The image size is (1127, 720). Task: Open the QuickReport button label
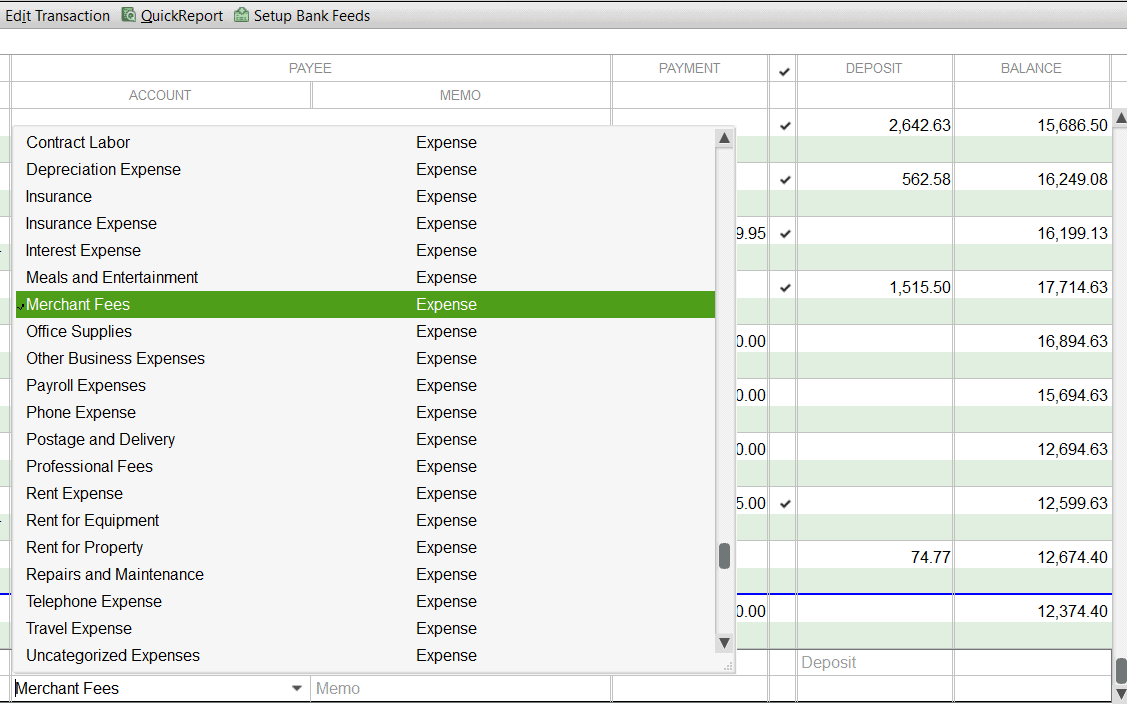[182, 16]
